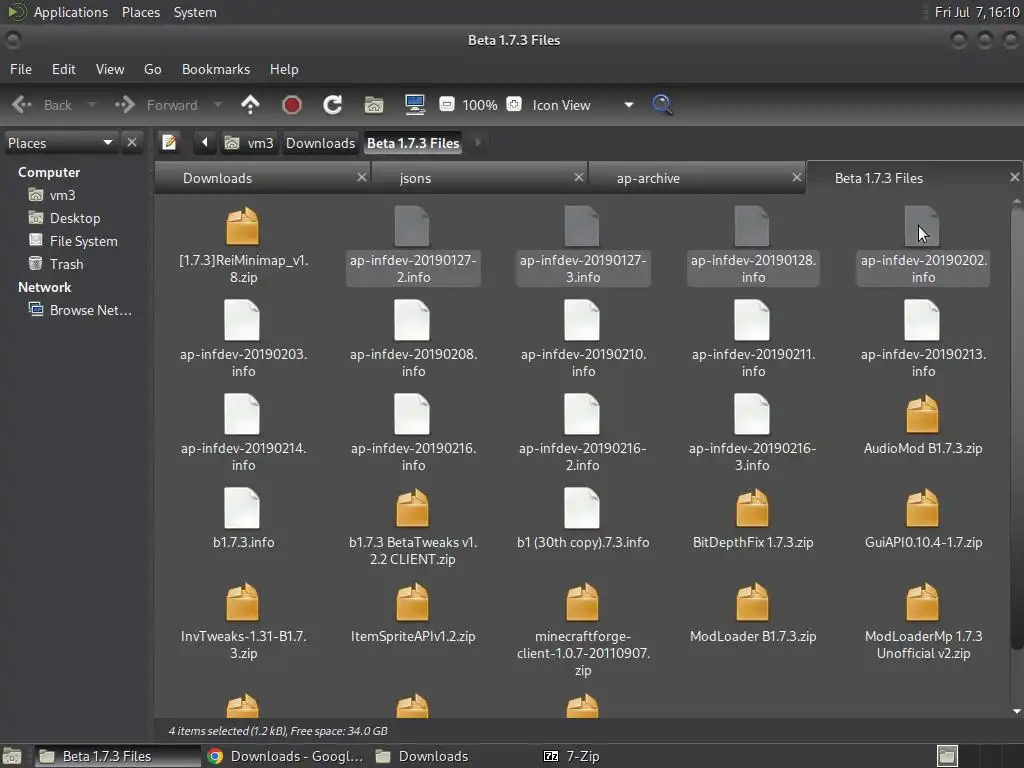The width and height of the screenshot is (1024, 768).
Task: Select the ap-infdev-20190203.info file
Action: [243, 340]
